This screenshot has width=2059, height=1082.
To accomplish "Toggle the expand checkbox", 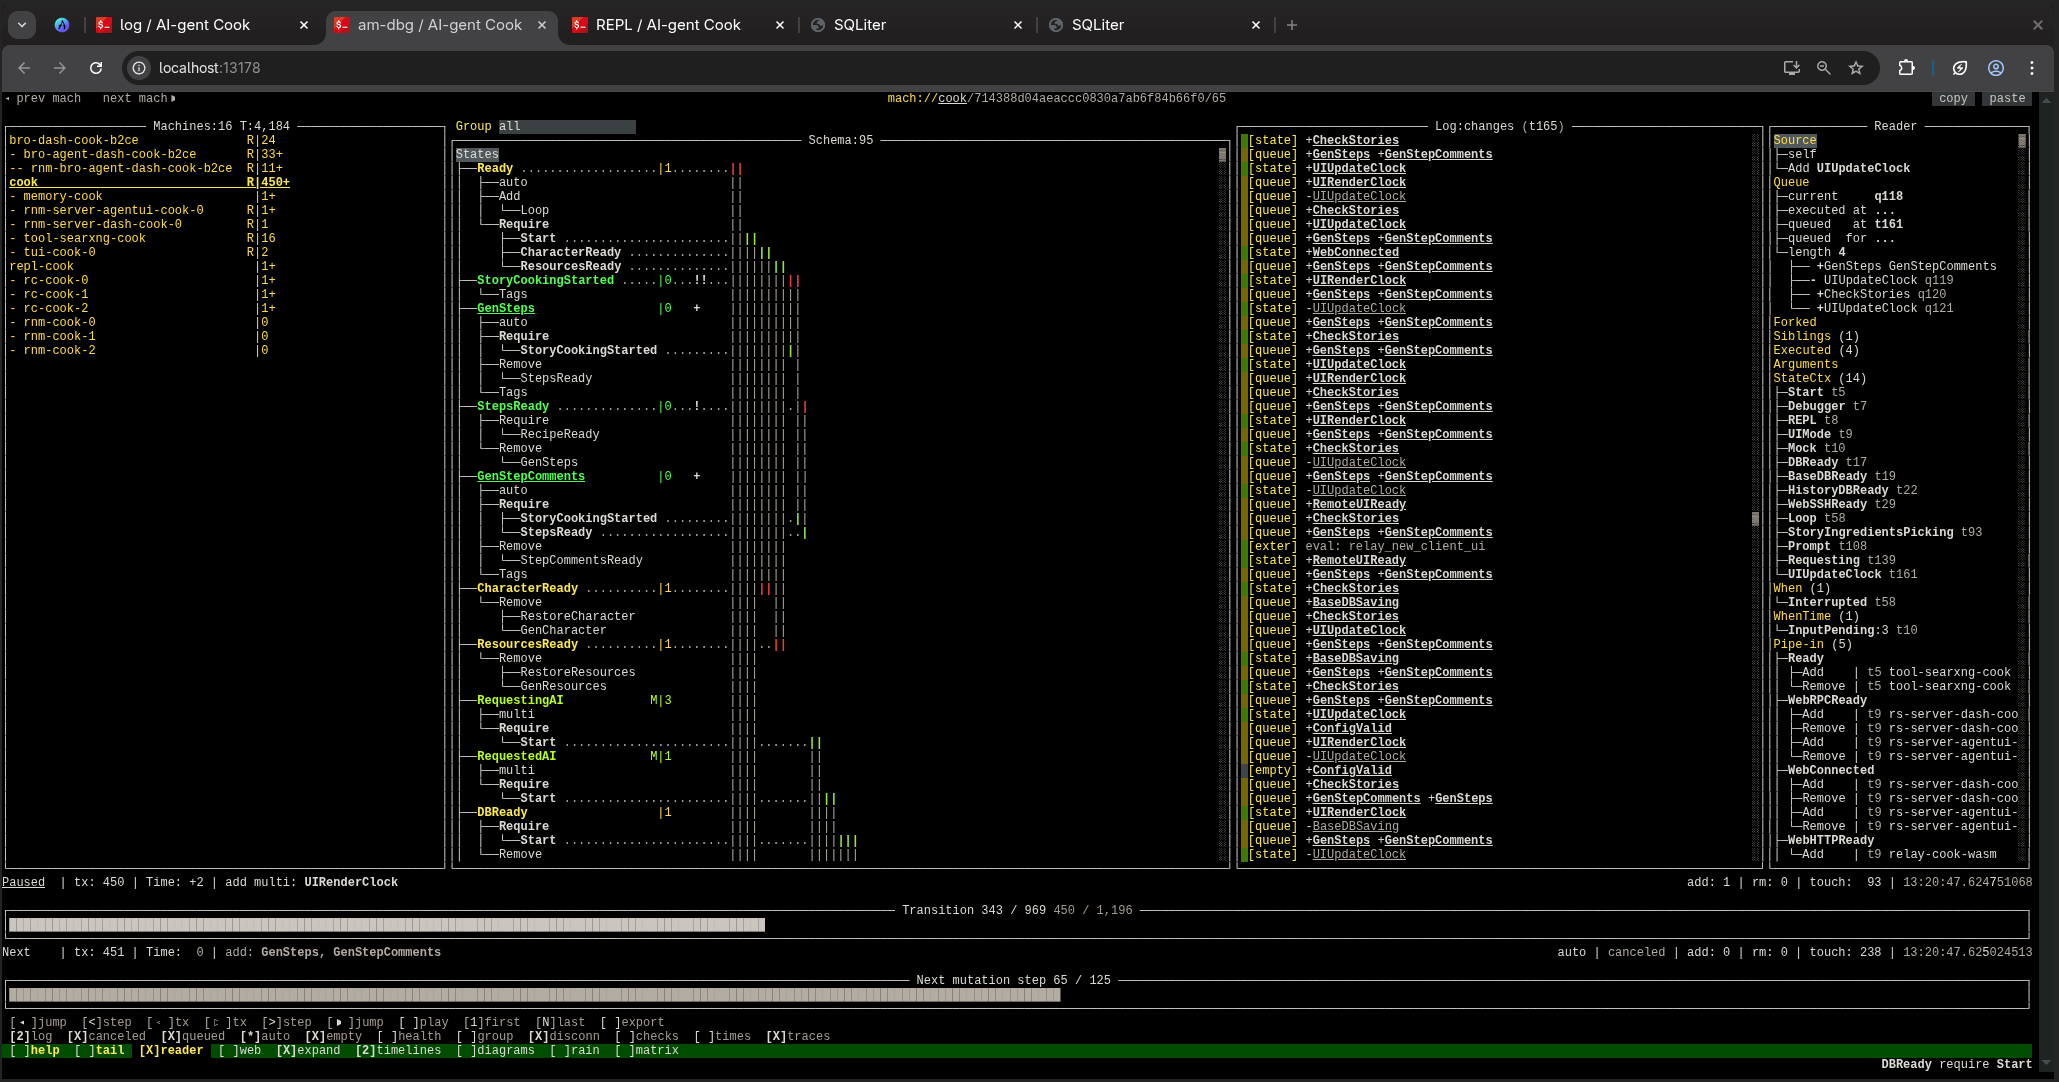I will pyautogui.click(x=308, y=1050).
